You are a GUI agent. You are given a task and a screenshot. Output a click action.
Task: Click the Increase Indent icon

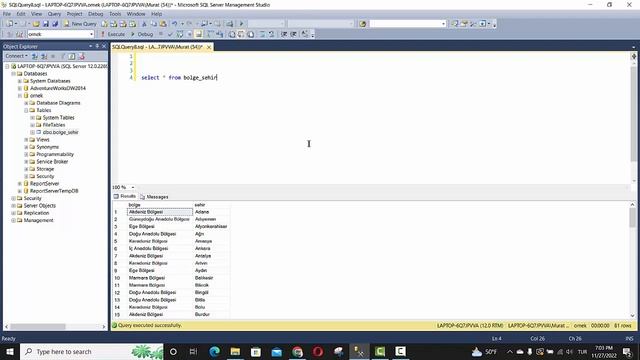(x=293, y=34)
